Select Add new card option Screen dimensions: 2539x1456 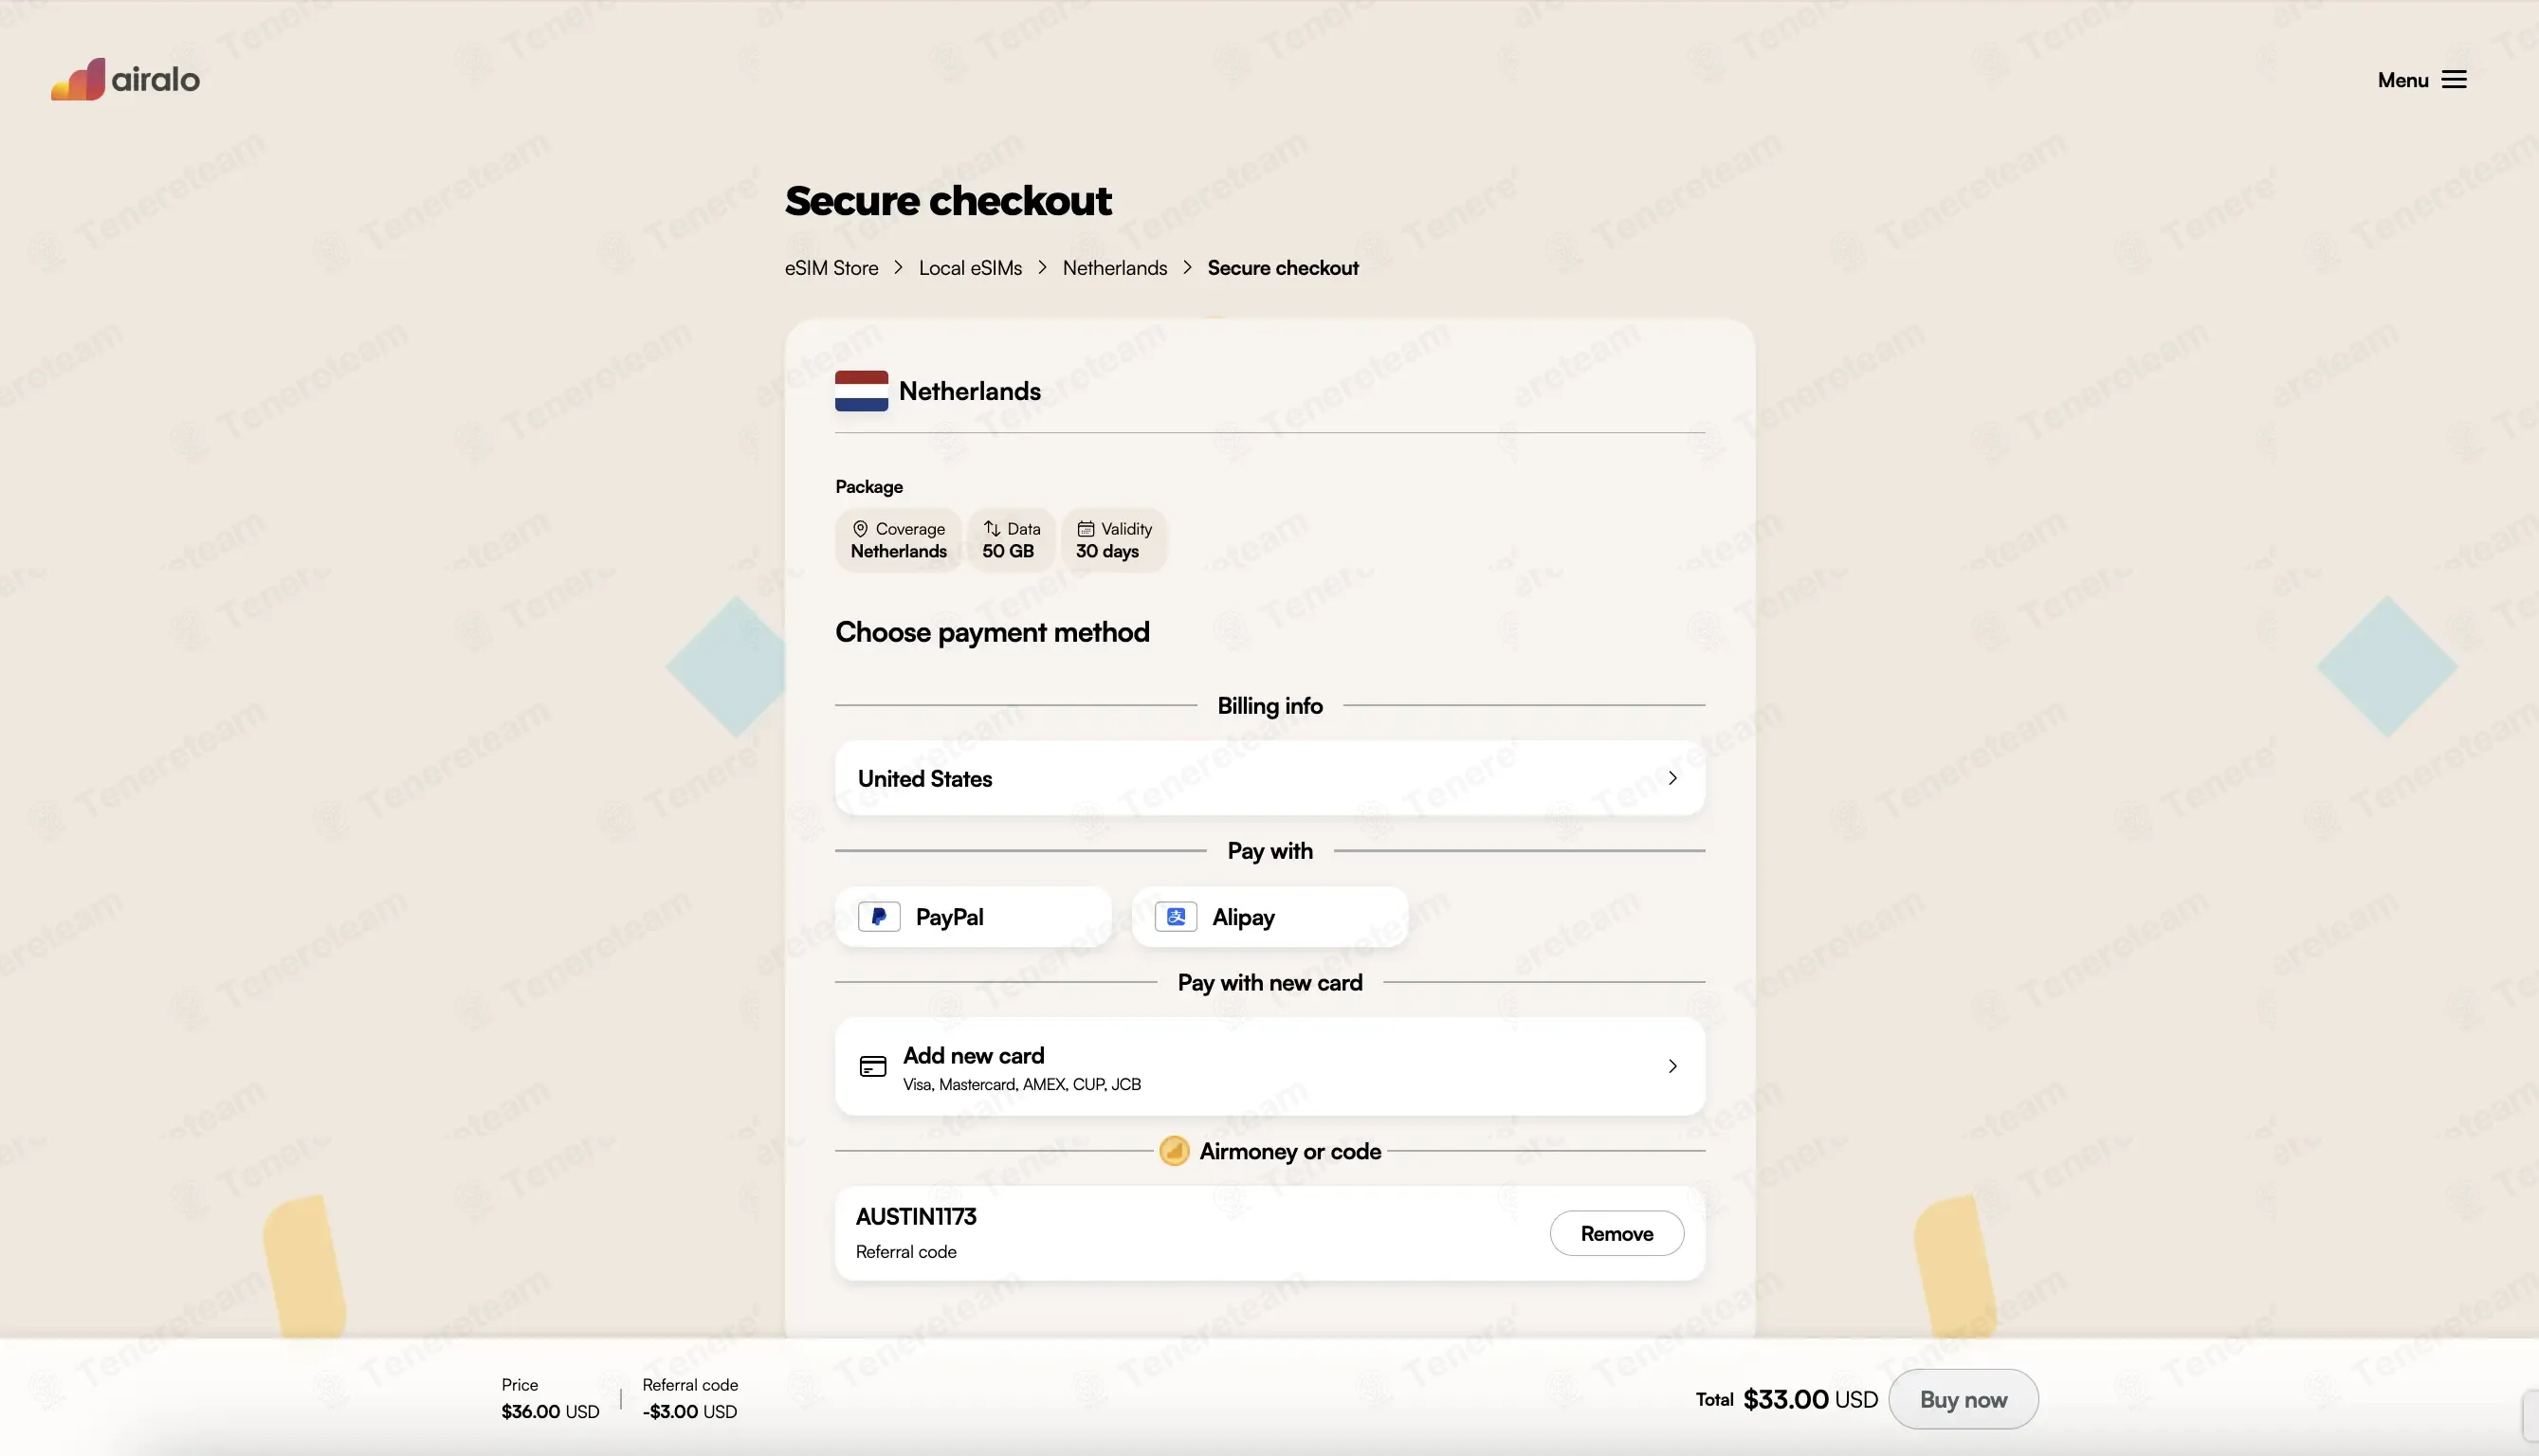(1270, 1067)
